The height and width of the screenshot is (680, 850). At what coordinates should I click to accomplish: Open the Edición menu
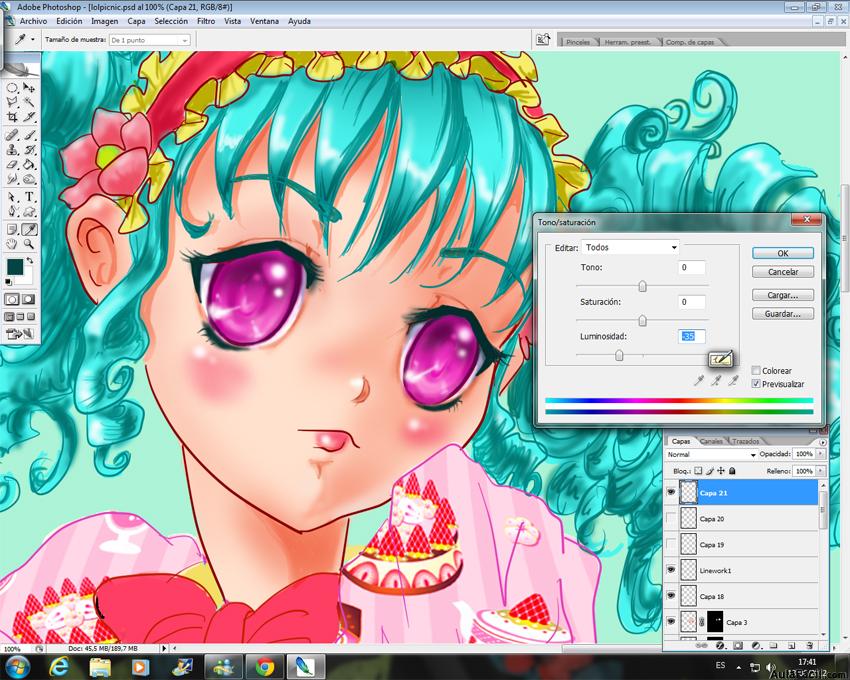pos(69,21)
